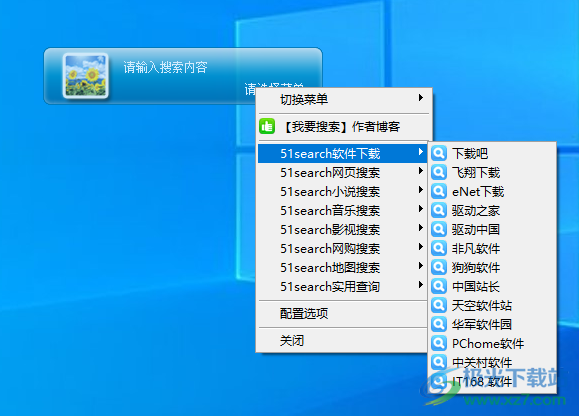Screen dimensions: 579x416
Task: Select the 51search小说搜索 menu item
Action: click(343, 192)
